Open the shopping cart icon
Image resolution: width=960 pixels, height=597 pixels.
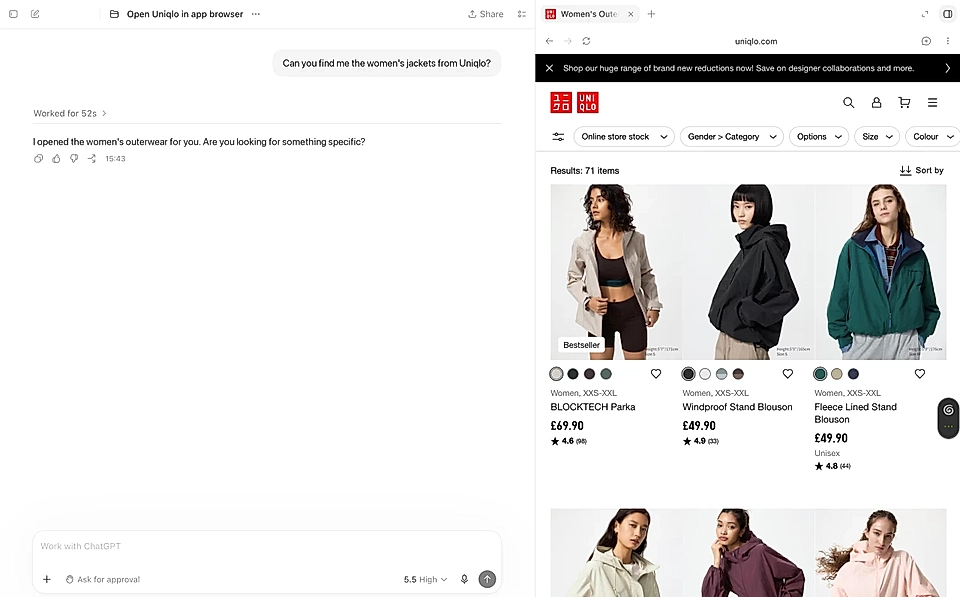pyautogui.click(x=904, y=102)
